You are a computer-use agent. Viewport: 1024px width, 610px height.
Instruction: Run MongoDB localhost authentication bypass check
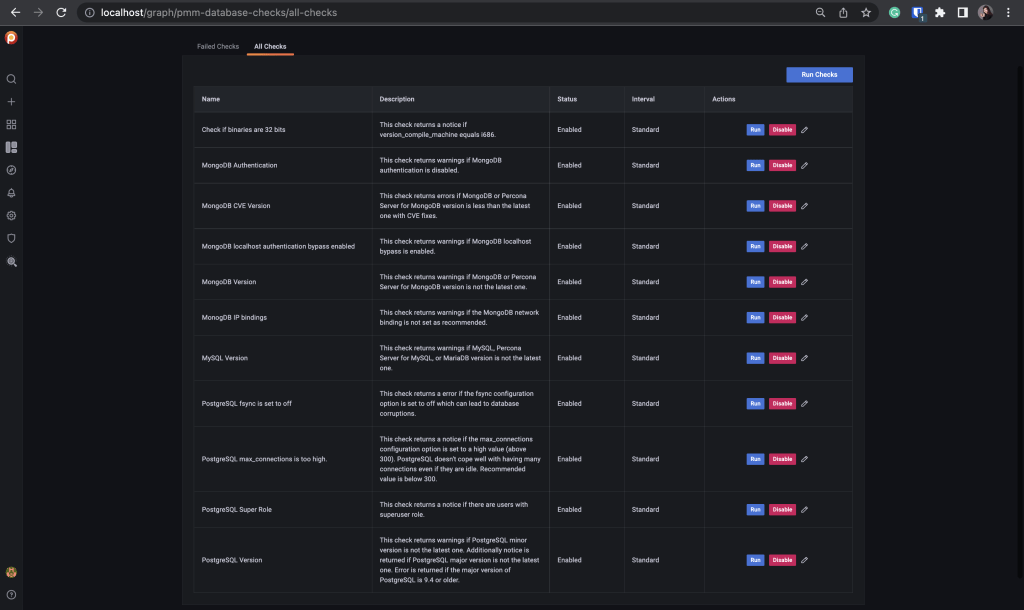[755, 246]
